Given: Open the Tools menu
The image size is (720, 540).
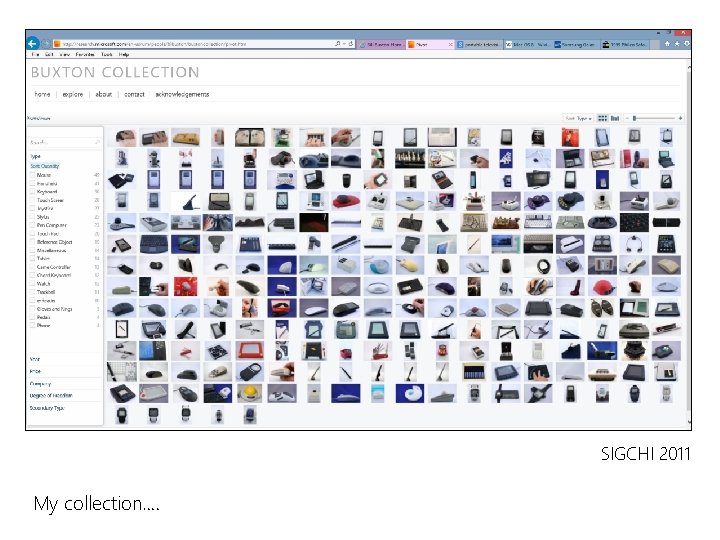Looking at the screenshot, I should [107, 54].
